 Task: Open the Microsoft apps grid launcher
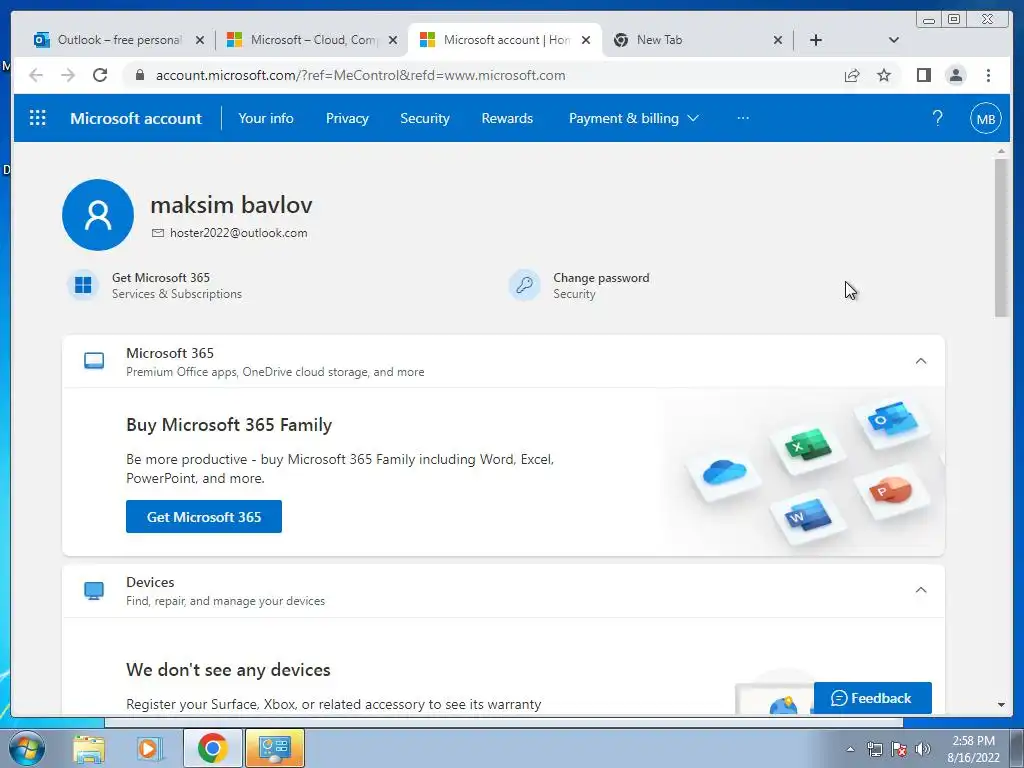pos(38,118)
